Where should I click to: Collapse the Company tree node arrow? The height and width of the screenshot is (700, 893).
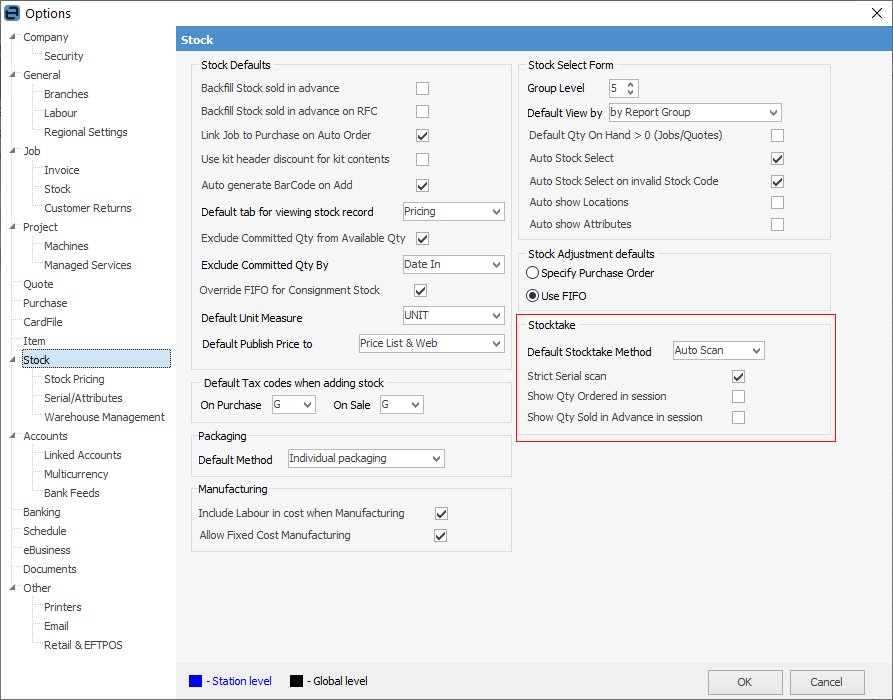(x=13, y=37)
